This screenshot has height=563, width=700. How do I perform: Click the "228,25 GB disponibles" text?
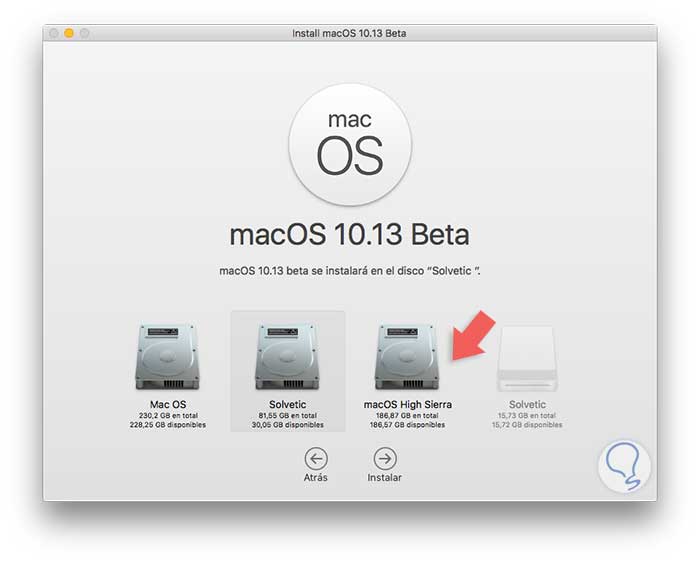coord(167,425)
